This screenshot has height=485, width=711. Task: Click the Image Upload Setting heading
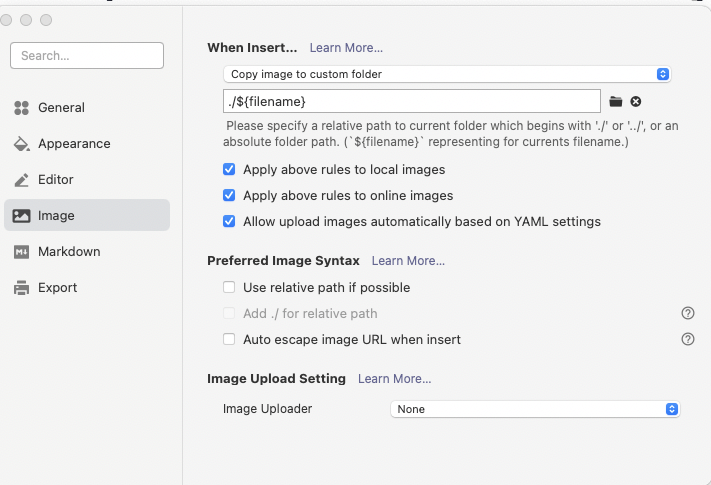277,379
